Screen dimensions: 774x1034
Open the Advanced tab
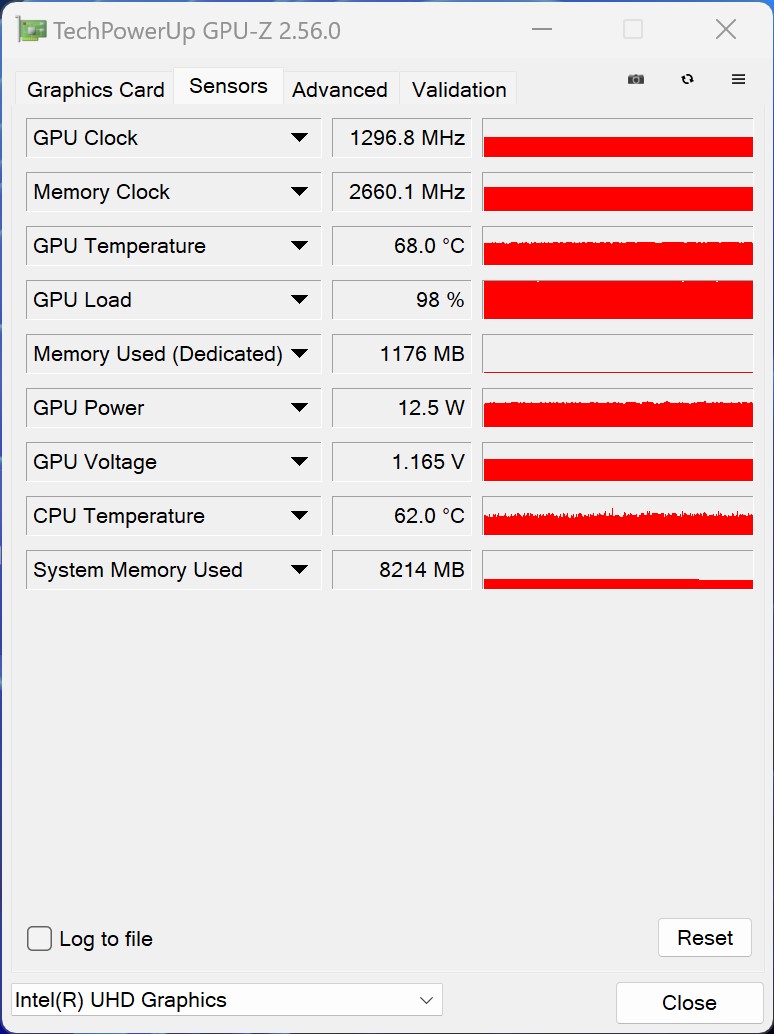[x=340, y=90]
